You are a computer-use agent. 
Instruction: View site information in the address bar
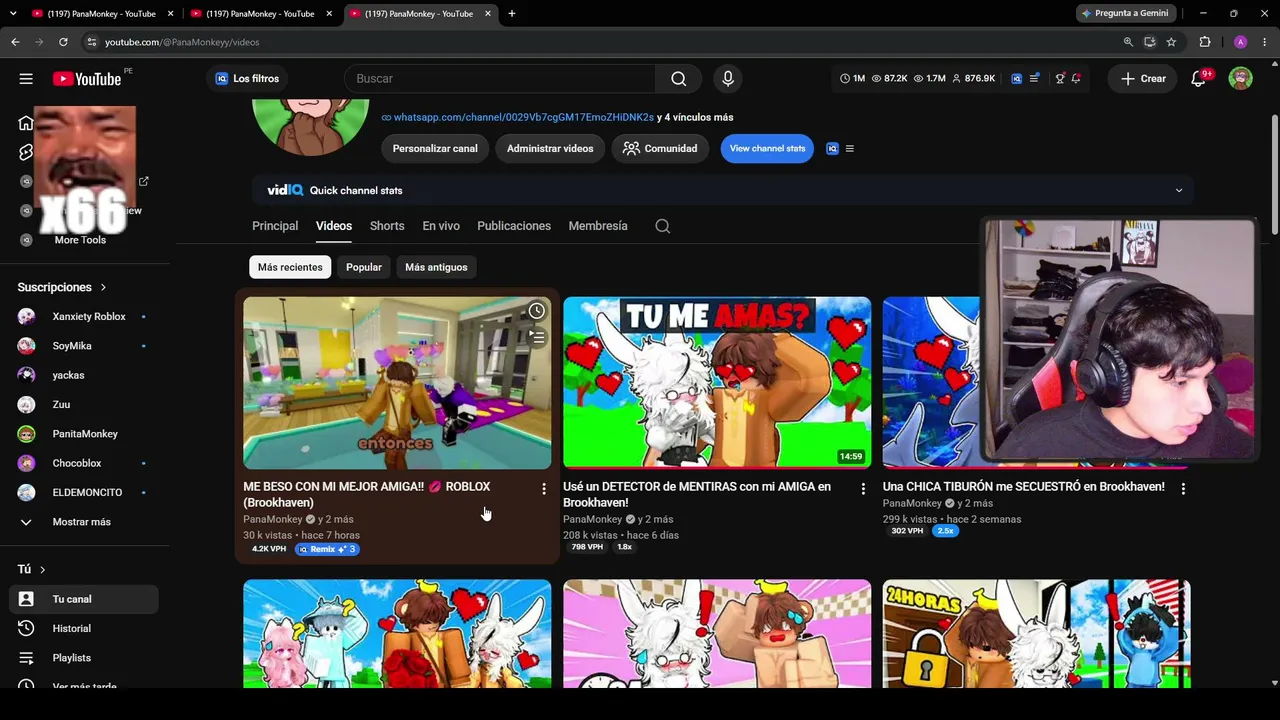91,42
